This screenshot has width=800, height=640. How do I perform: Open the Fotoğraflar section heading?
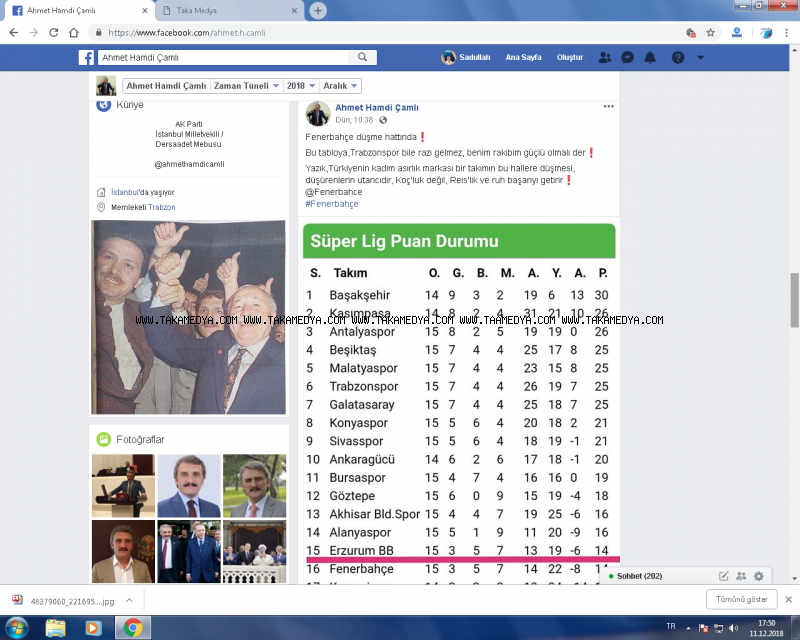click(140, 439)
